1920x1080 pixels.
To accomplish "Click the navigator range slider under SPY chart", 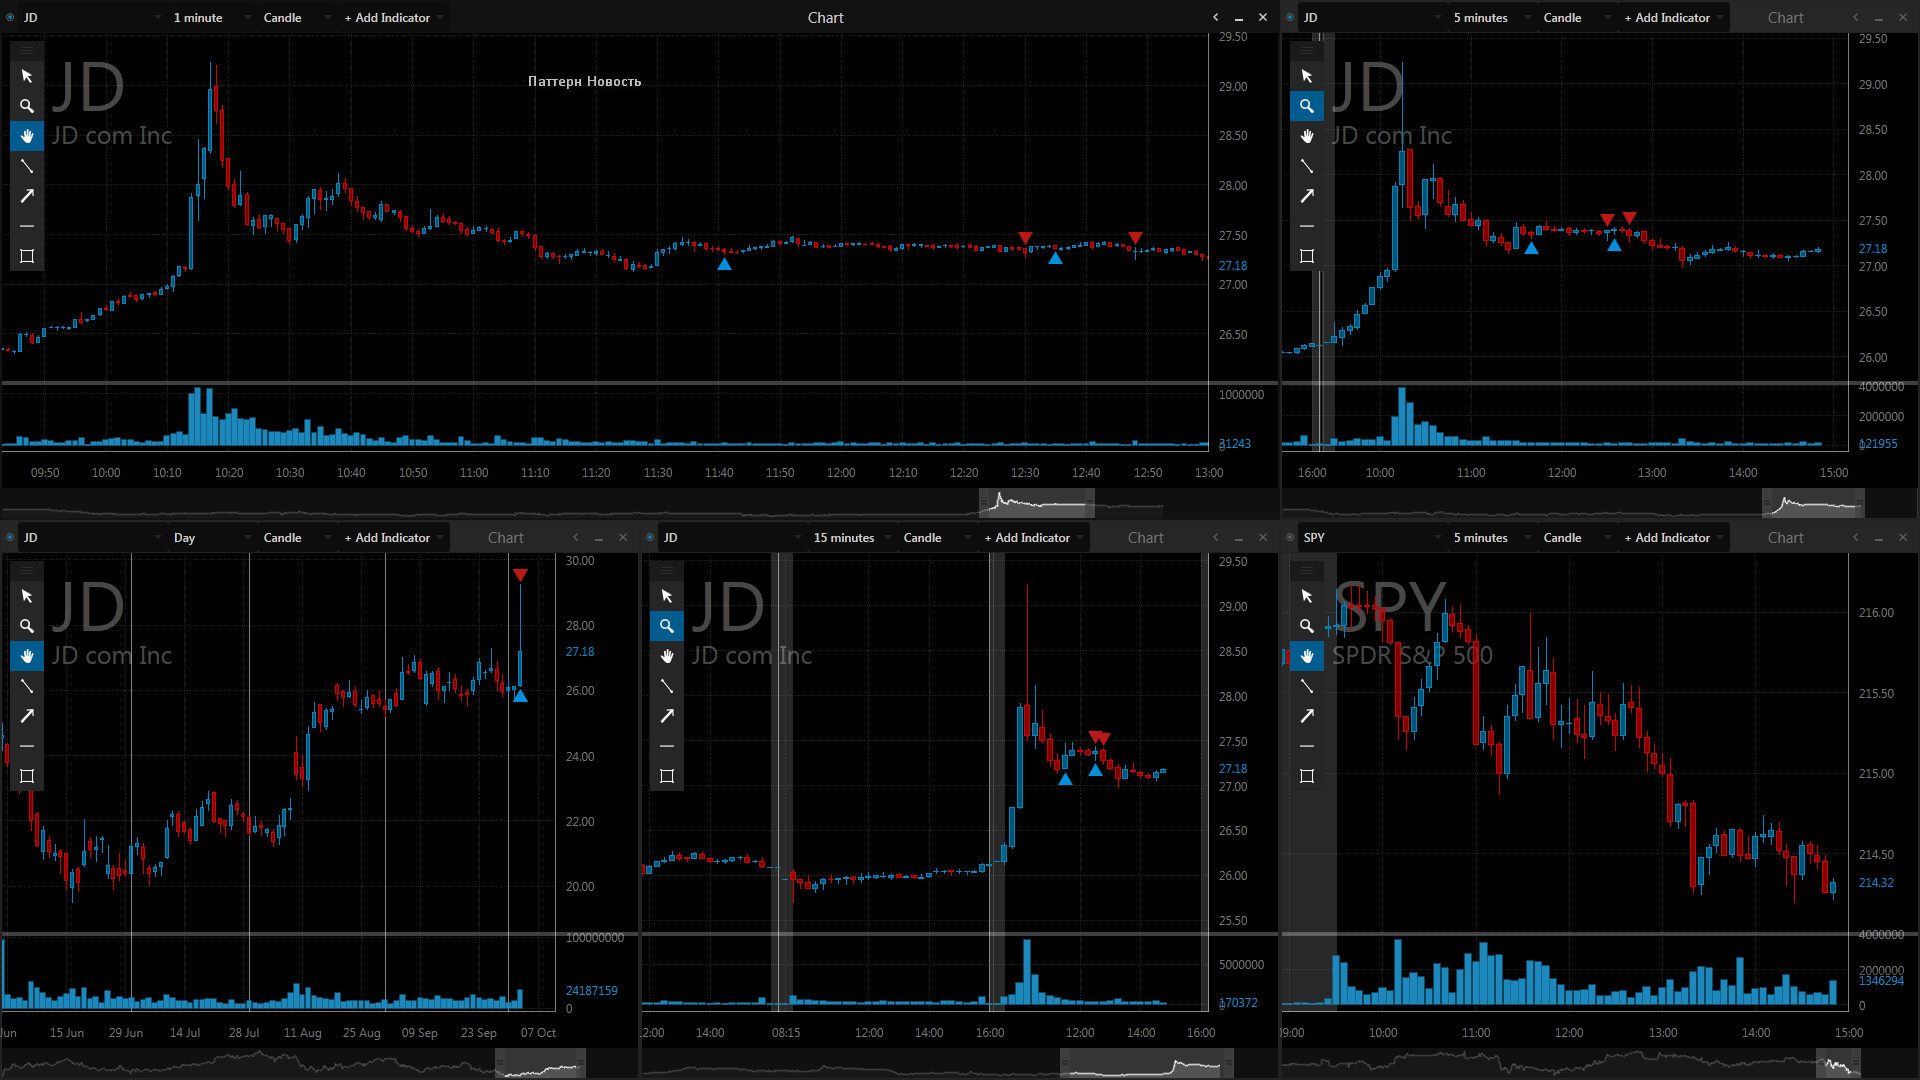I will [x=1838, y=1063].
